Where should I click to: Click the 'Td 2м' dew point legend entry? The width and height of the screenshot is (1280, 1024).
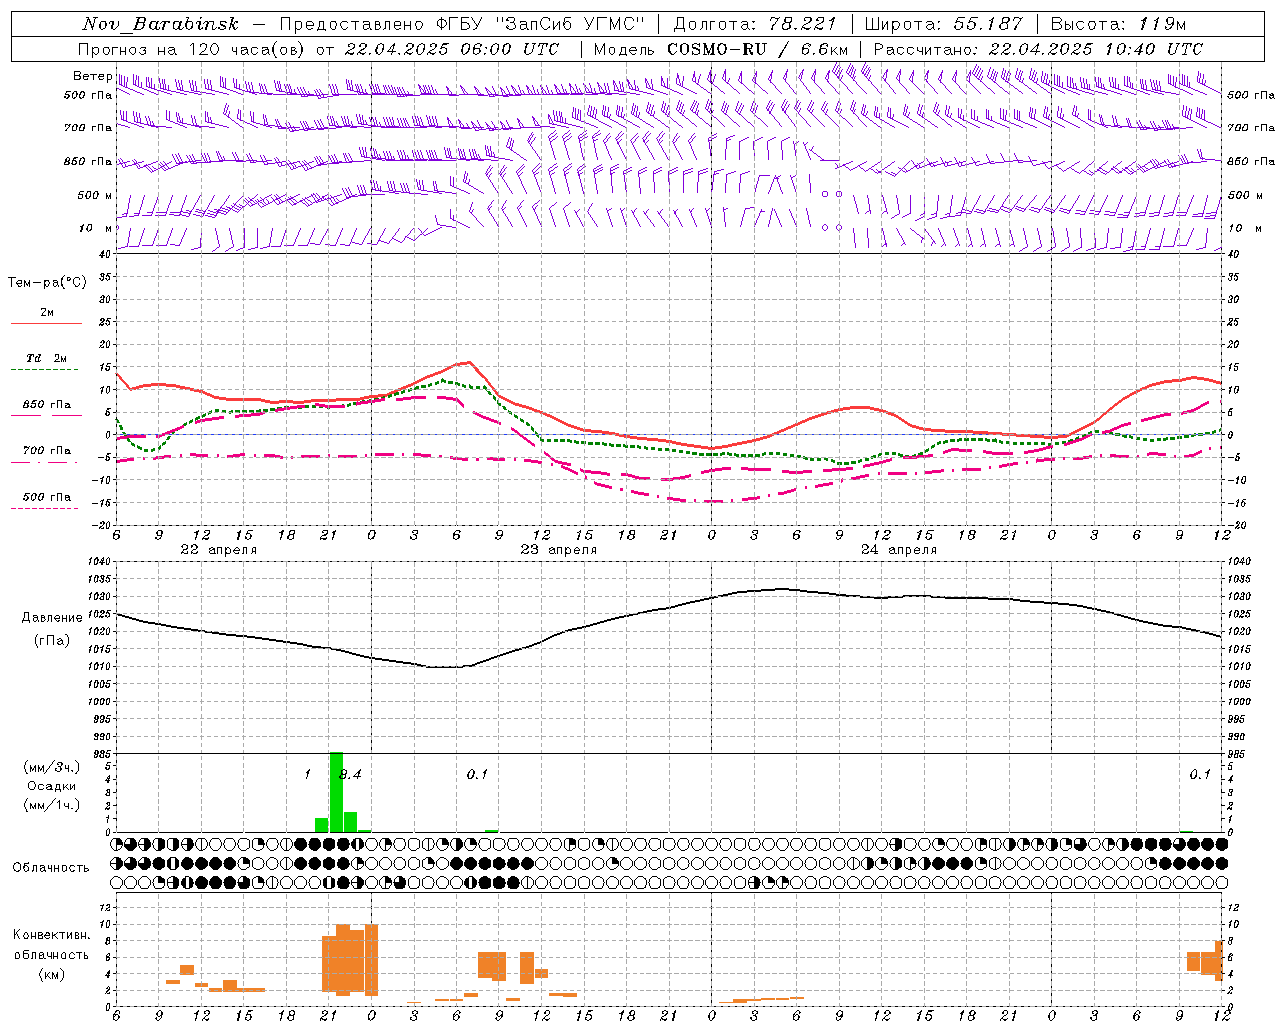point(46,358)
